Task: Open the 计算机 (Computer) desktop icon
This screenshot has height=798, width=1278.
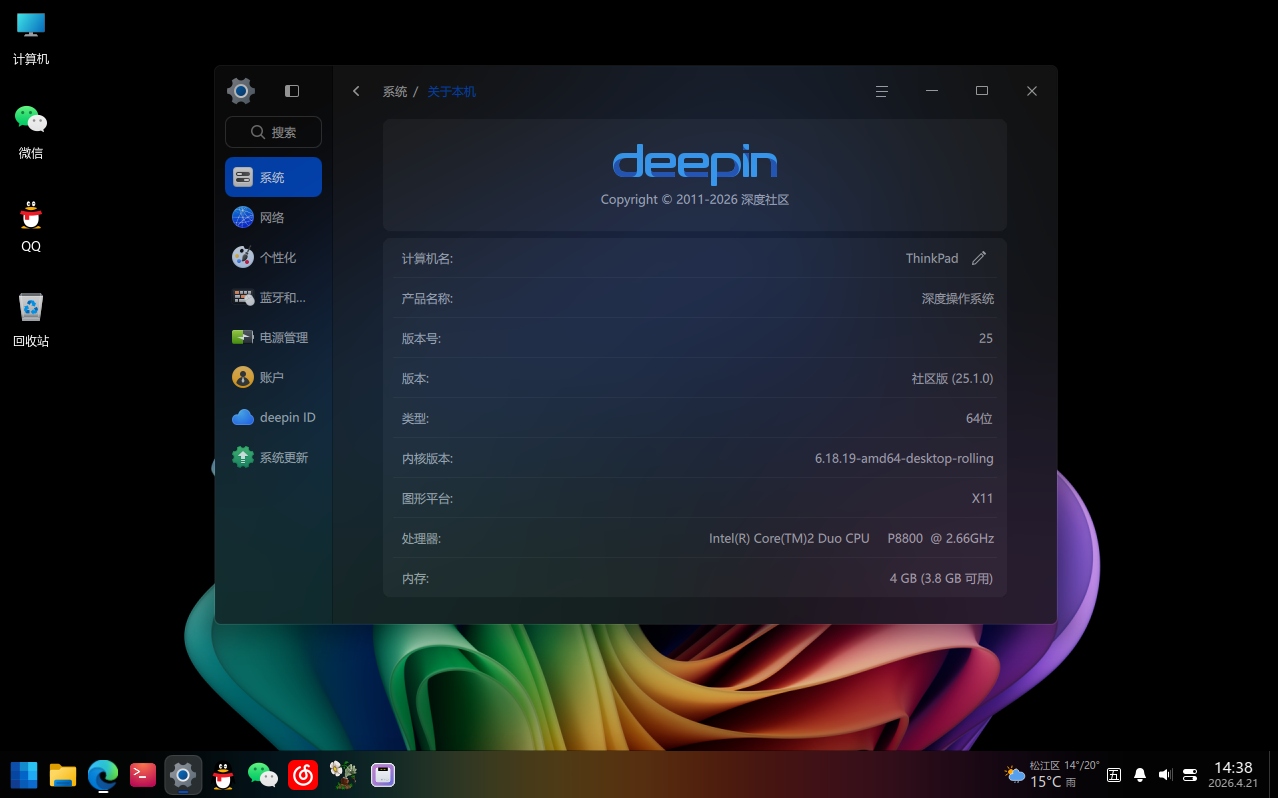Action: click(31, 39)
